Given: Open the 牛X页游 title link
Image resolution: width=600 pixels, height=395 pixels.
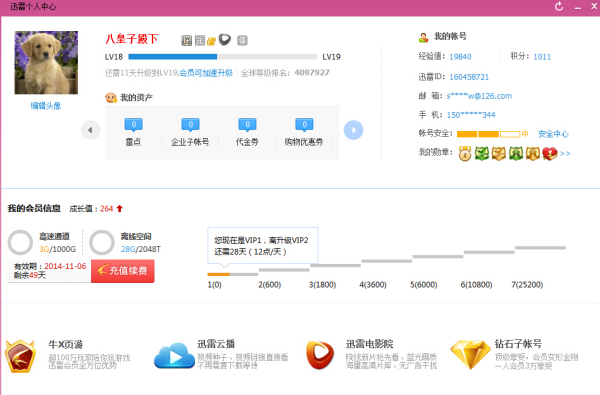Looking at the screenshot, I should point(65,344).
